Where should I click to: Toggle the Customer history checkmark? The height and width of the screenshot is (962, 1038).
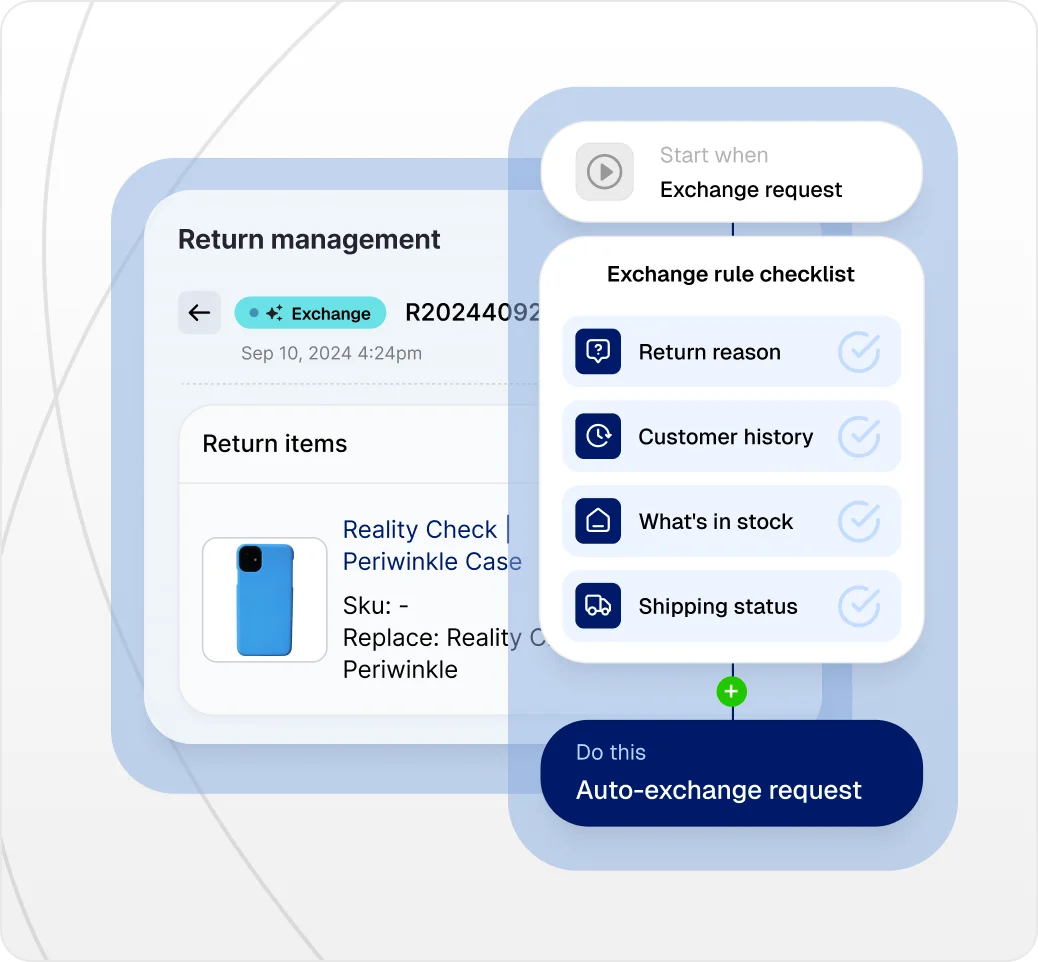point(859,436)
